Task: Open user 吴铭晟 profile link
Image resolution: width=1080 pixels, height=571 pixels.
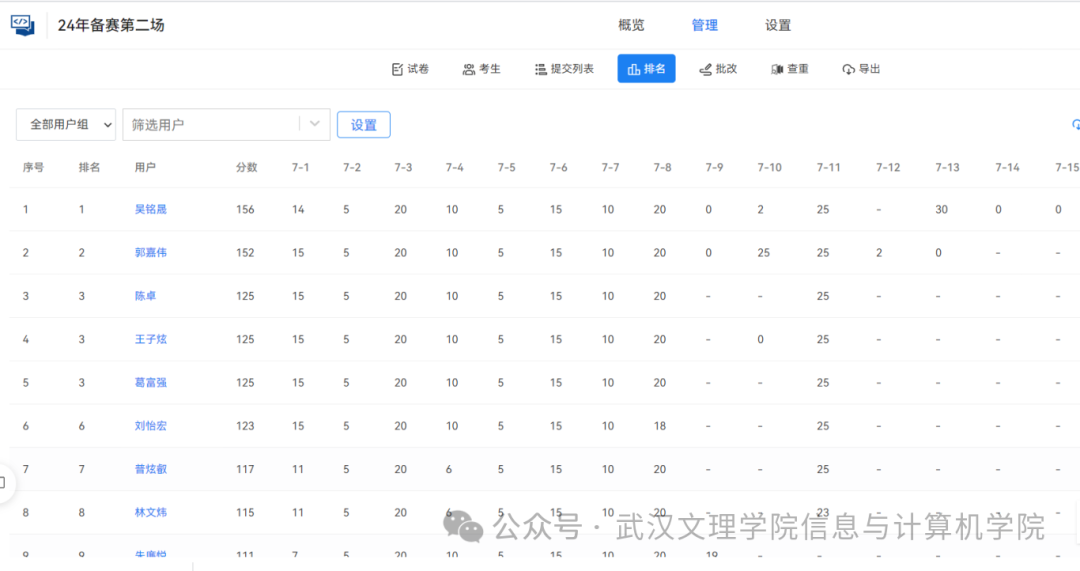Action: click(x=151, y=210)
